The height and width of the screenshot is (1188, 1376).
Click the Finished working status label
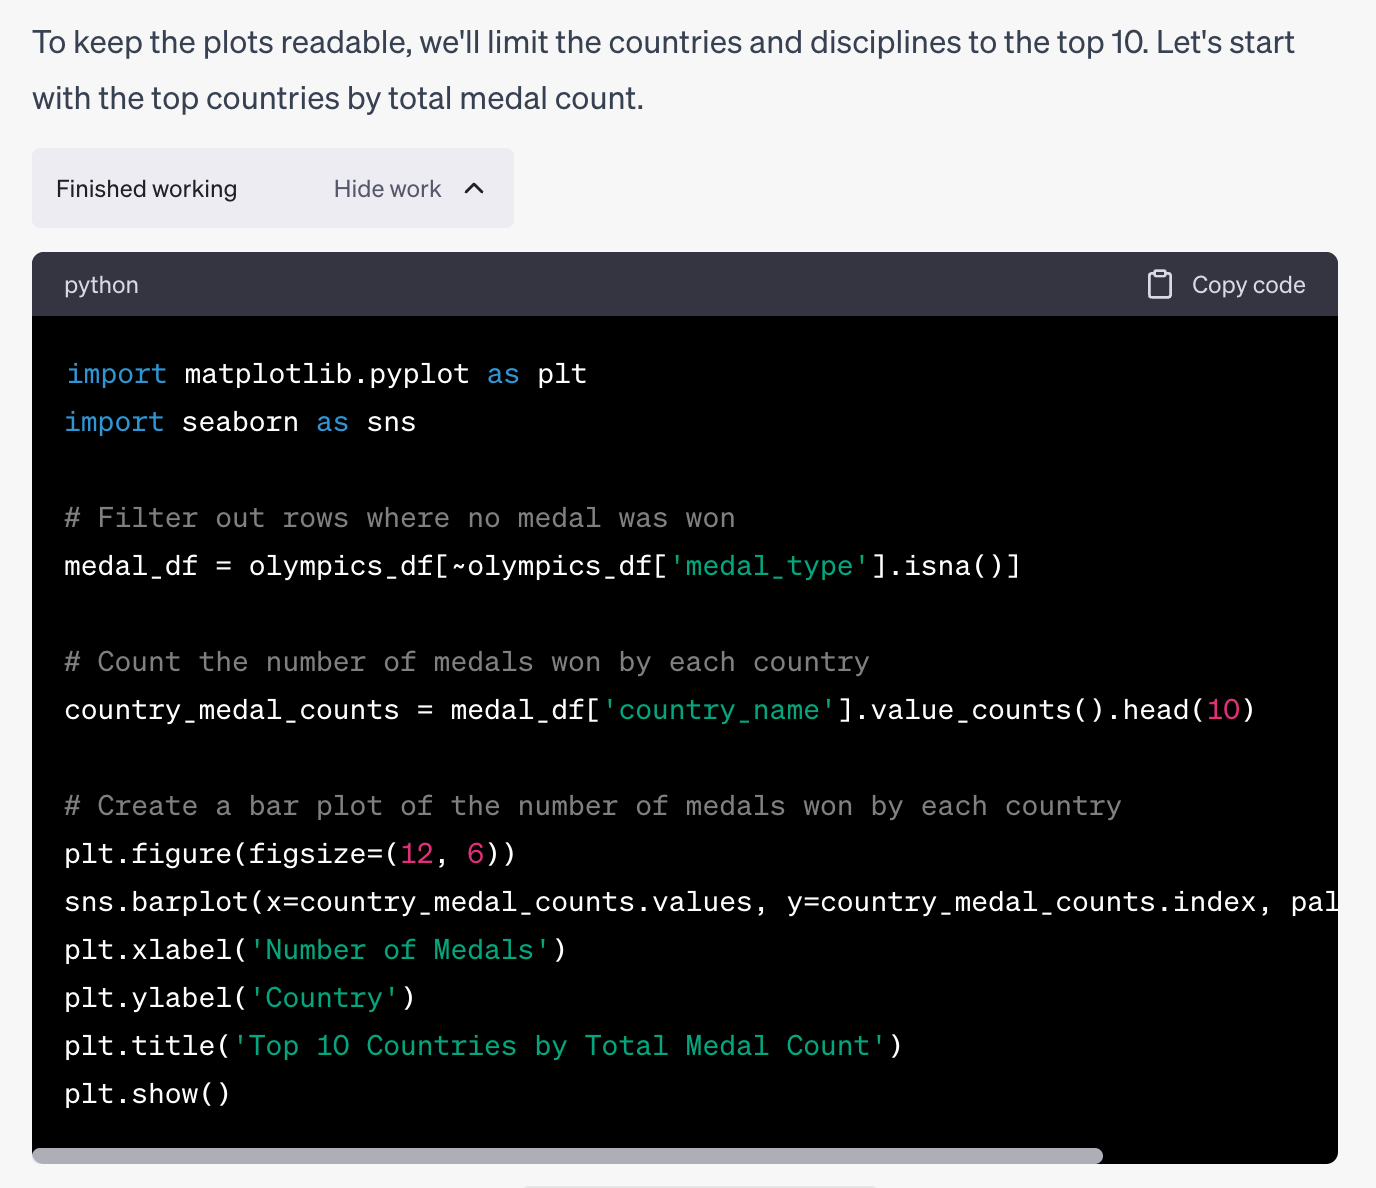tap(147, 189)
